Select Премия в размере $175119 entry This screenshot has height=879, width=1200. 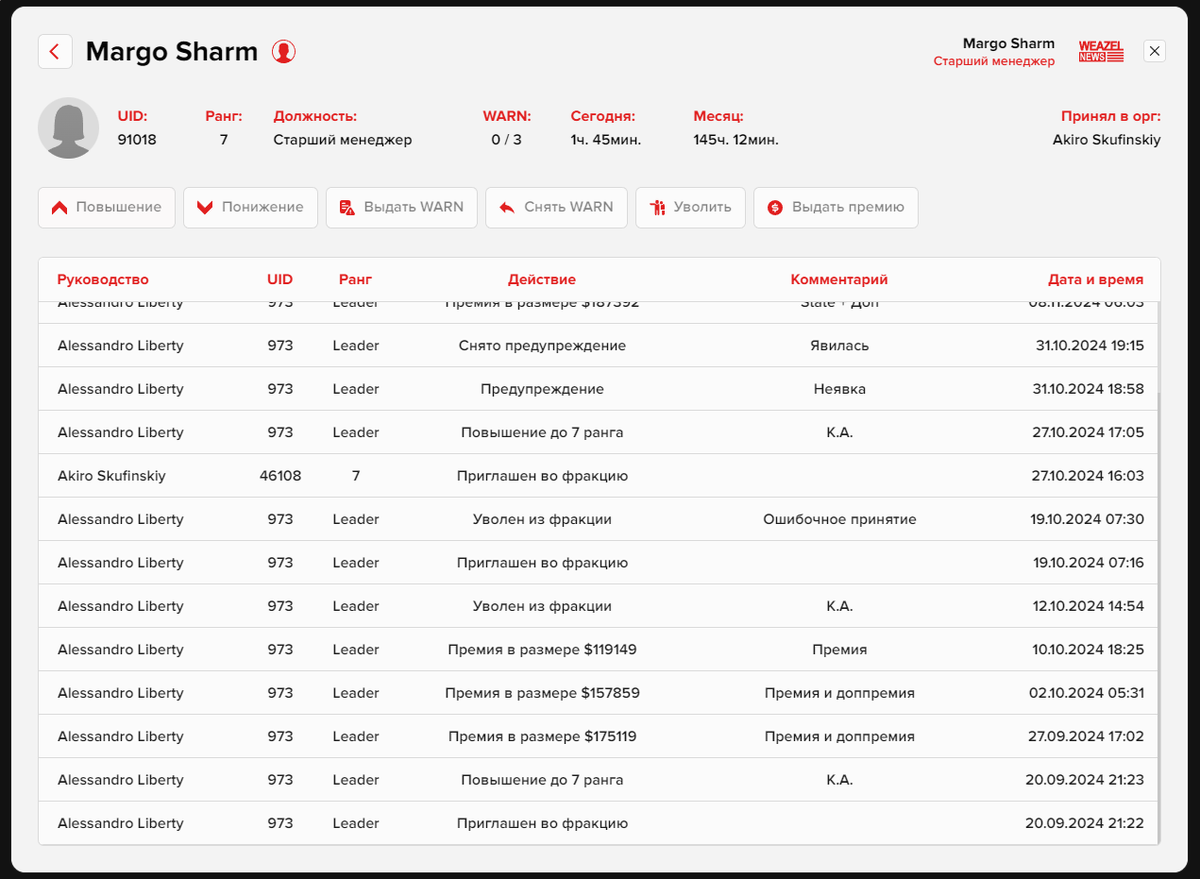[x=542, y=736]
